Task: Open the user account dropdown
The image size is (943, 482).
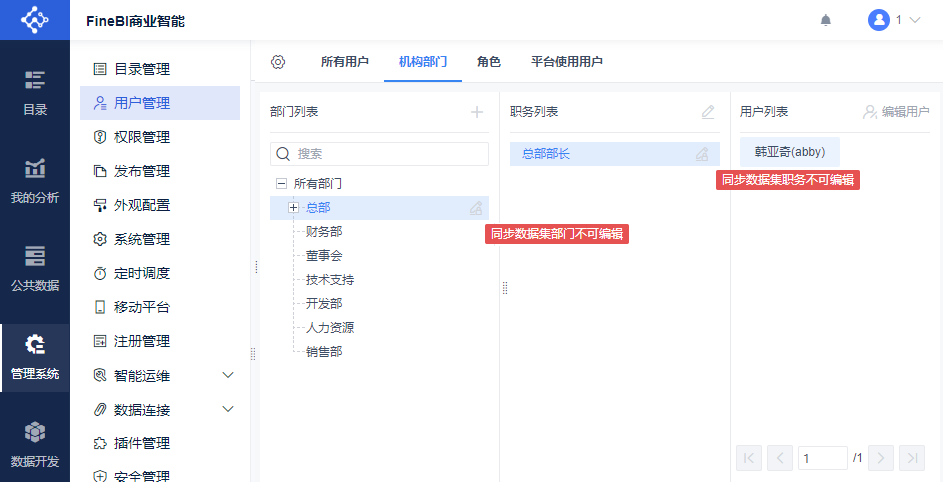Action: pos(895,20)
